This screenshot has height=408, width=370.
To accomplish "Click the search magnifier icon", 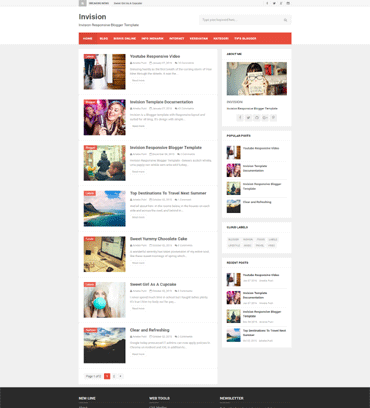I will click(285, 20).
